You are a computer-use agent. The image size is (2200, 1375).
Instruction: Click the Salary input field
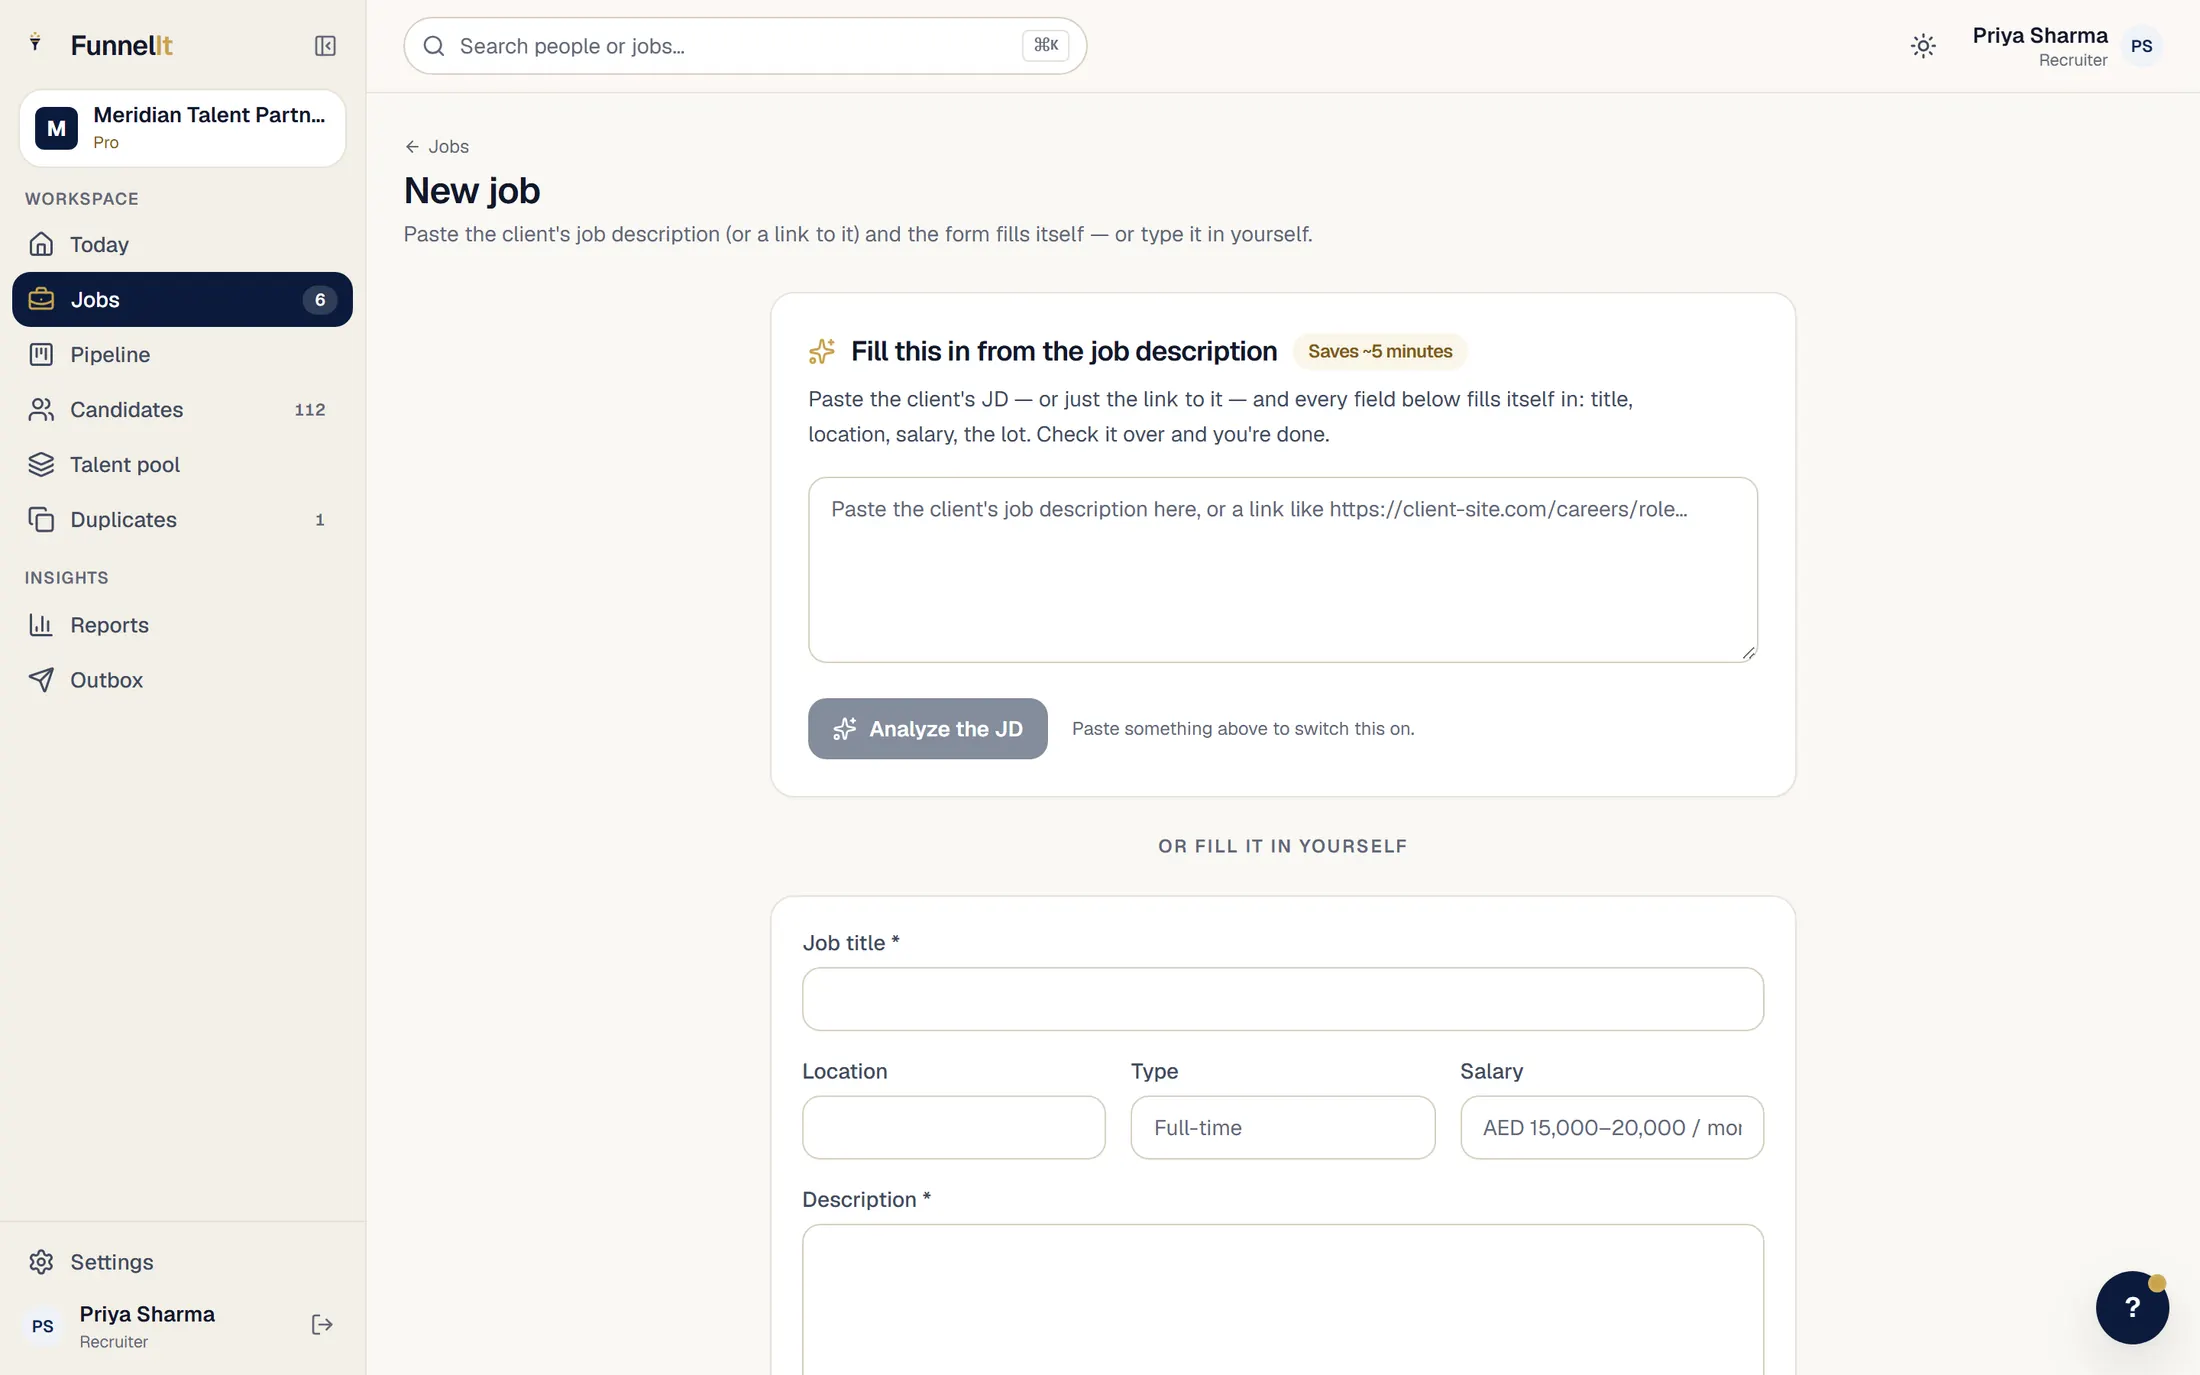click(1611, 1127)
